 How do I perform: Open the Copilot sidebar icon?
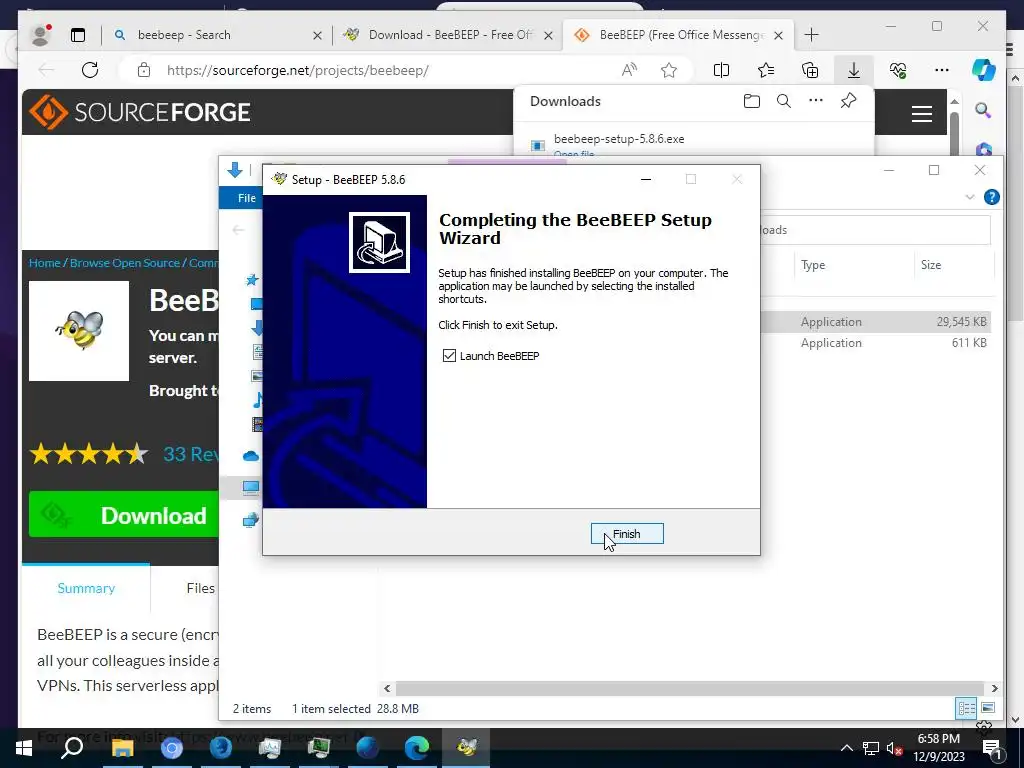984,70
